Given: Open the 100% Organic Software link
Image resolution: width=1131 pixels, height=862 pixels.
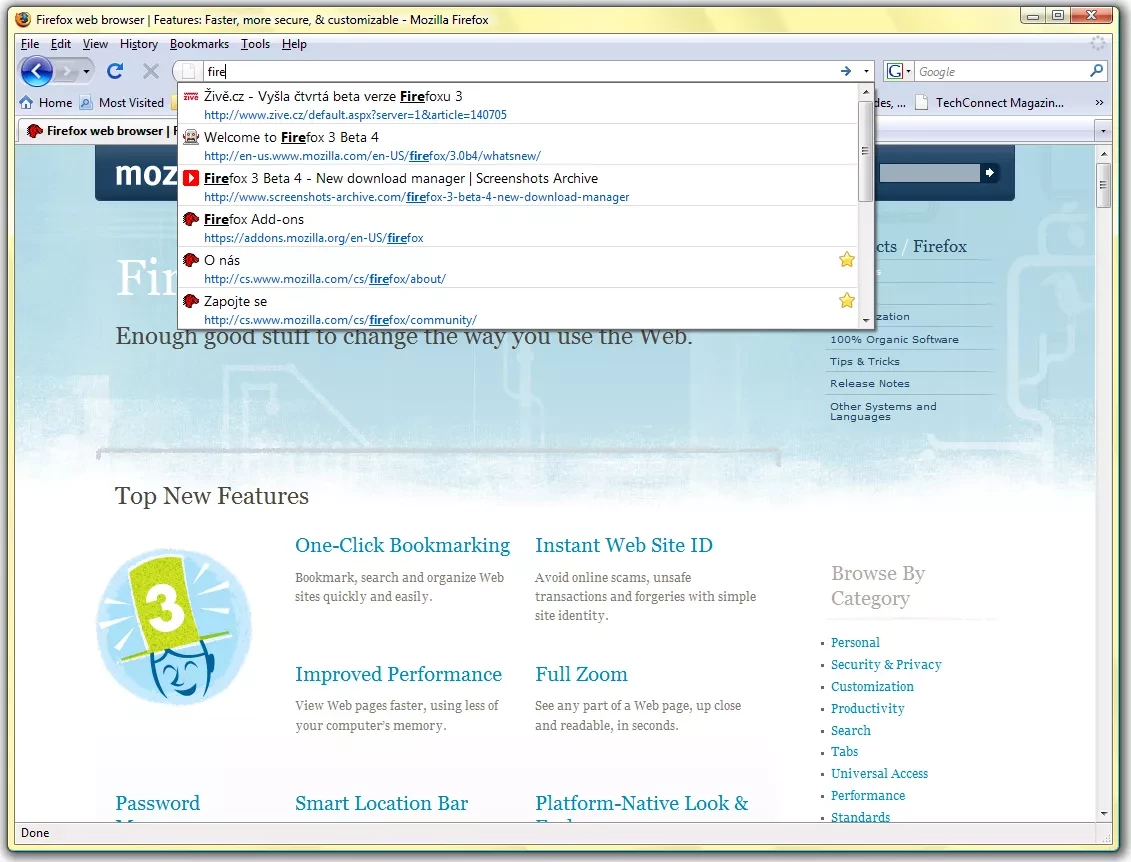Looking at the screenshot, I should click(x=894, y=340).
